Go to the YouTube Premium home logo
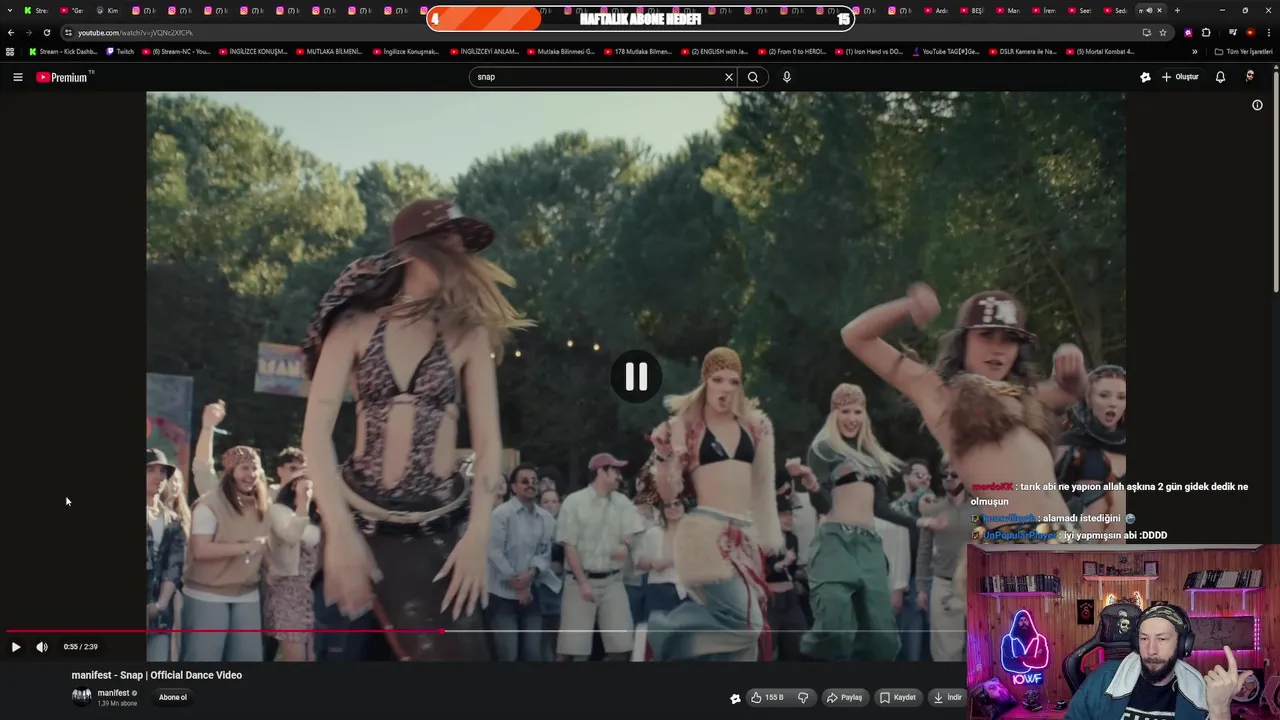 (63, 77)
